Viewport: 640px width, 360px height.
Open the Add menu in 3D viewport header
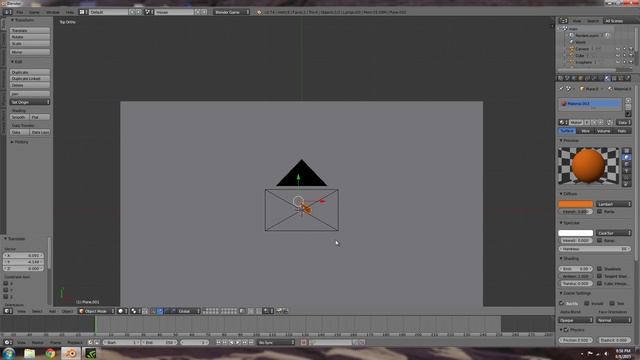tap(52, 311)
